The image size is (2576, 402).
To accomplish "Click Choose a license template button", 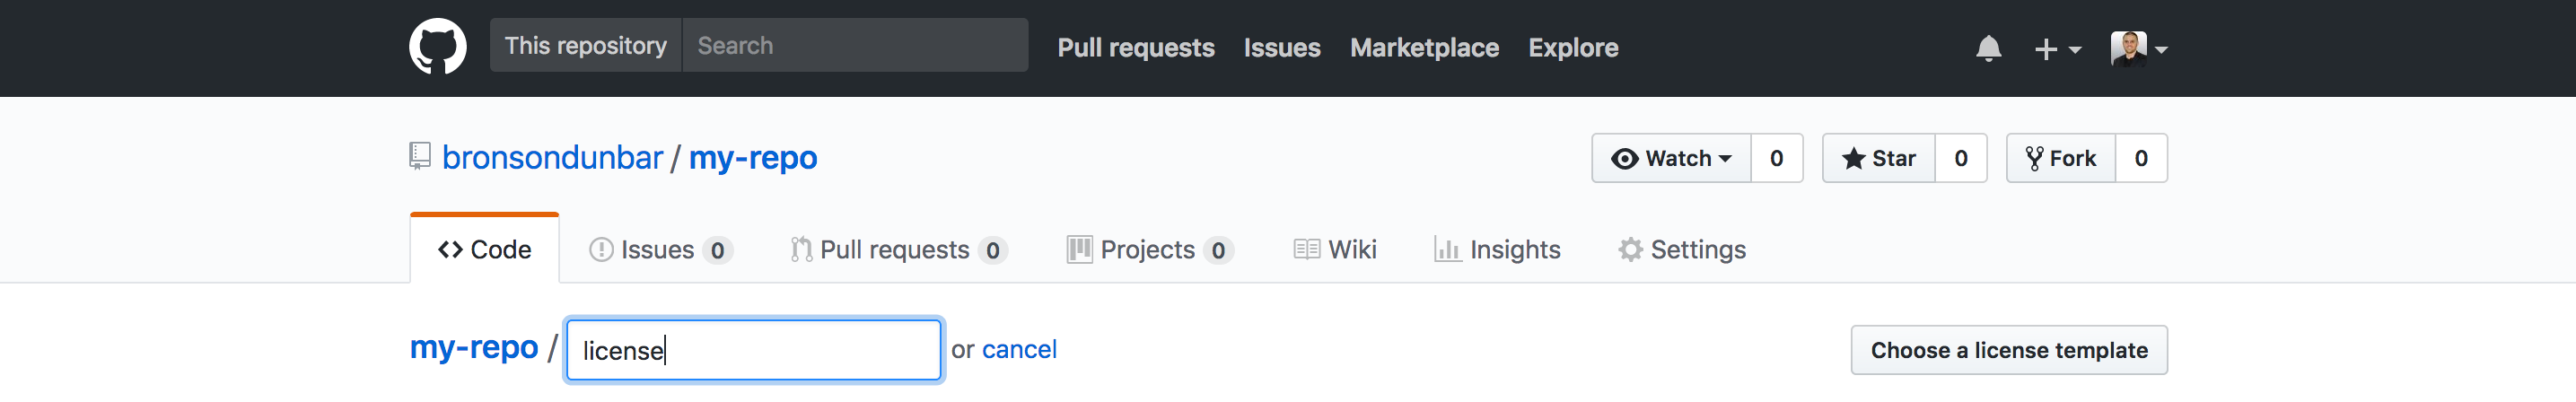I will 2008,350.
